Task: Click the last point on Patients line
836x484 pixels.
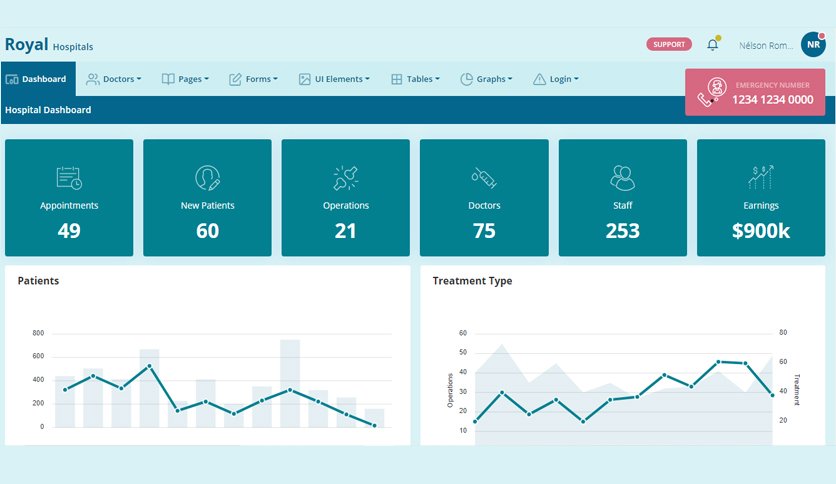Action: tap(374, 425)
